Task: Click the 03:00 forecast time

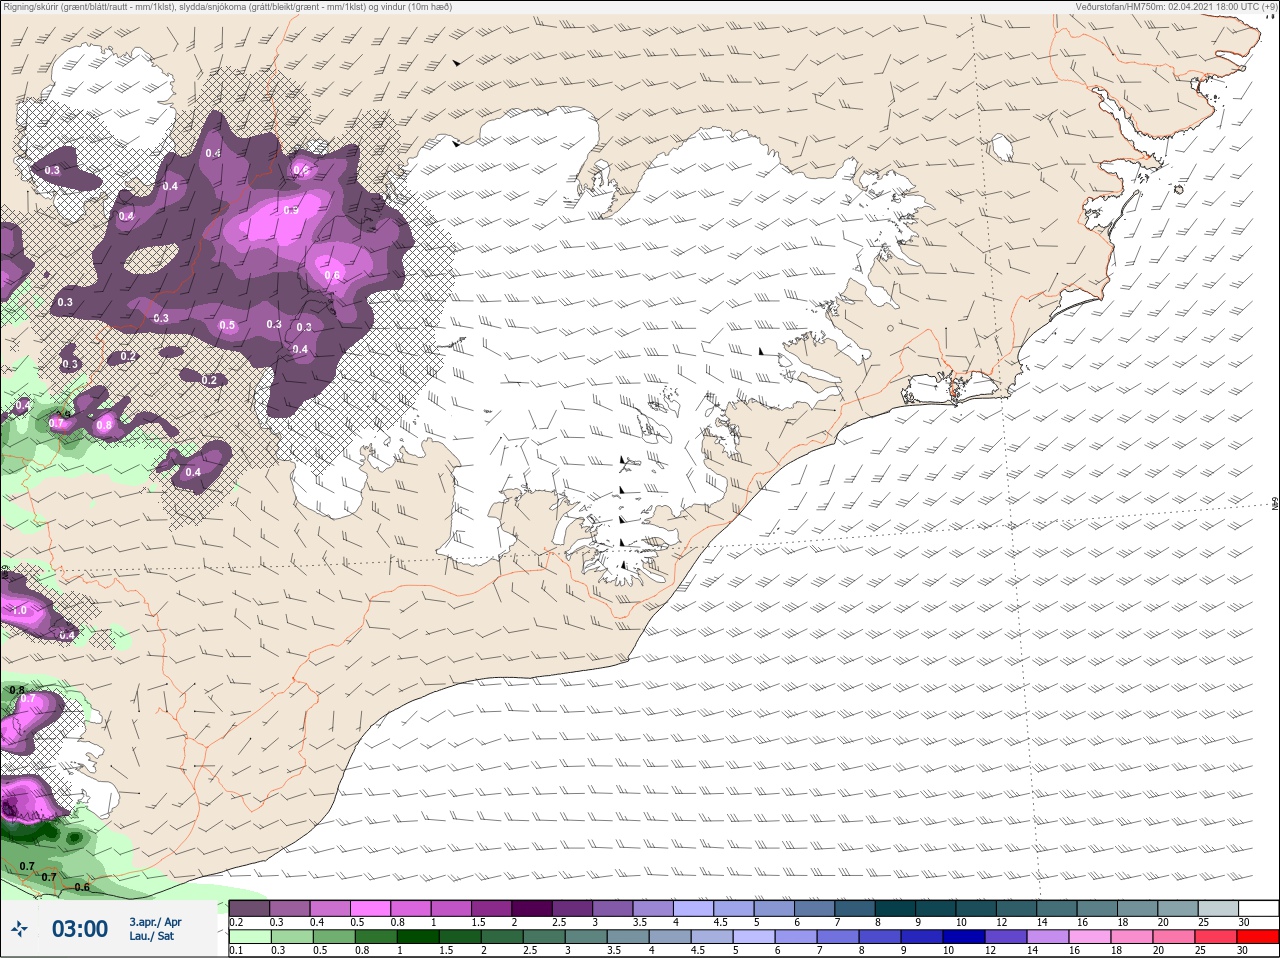Action: [x=79, y=929]
